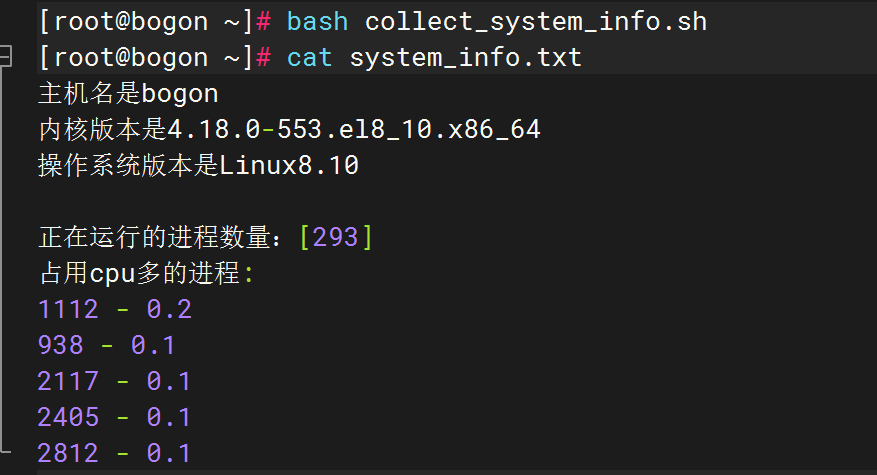This screenshot has width=877, height=475.
Task: Click the OS version text Linux8.10
Action: 289,166
